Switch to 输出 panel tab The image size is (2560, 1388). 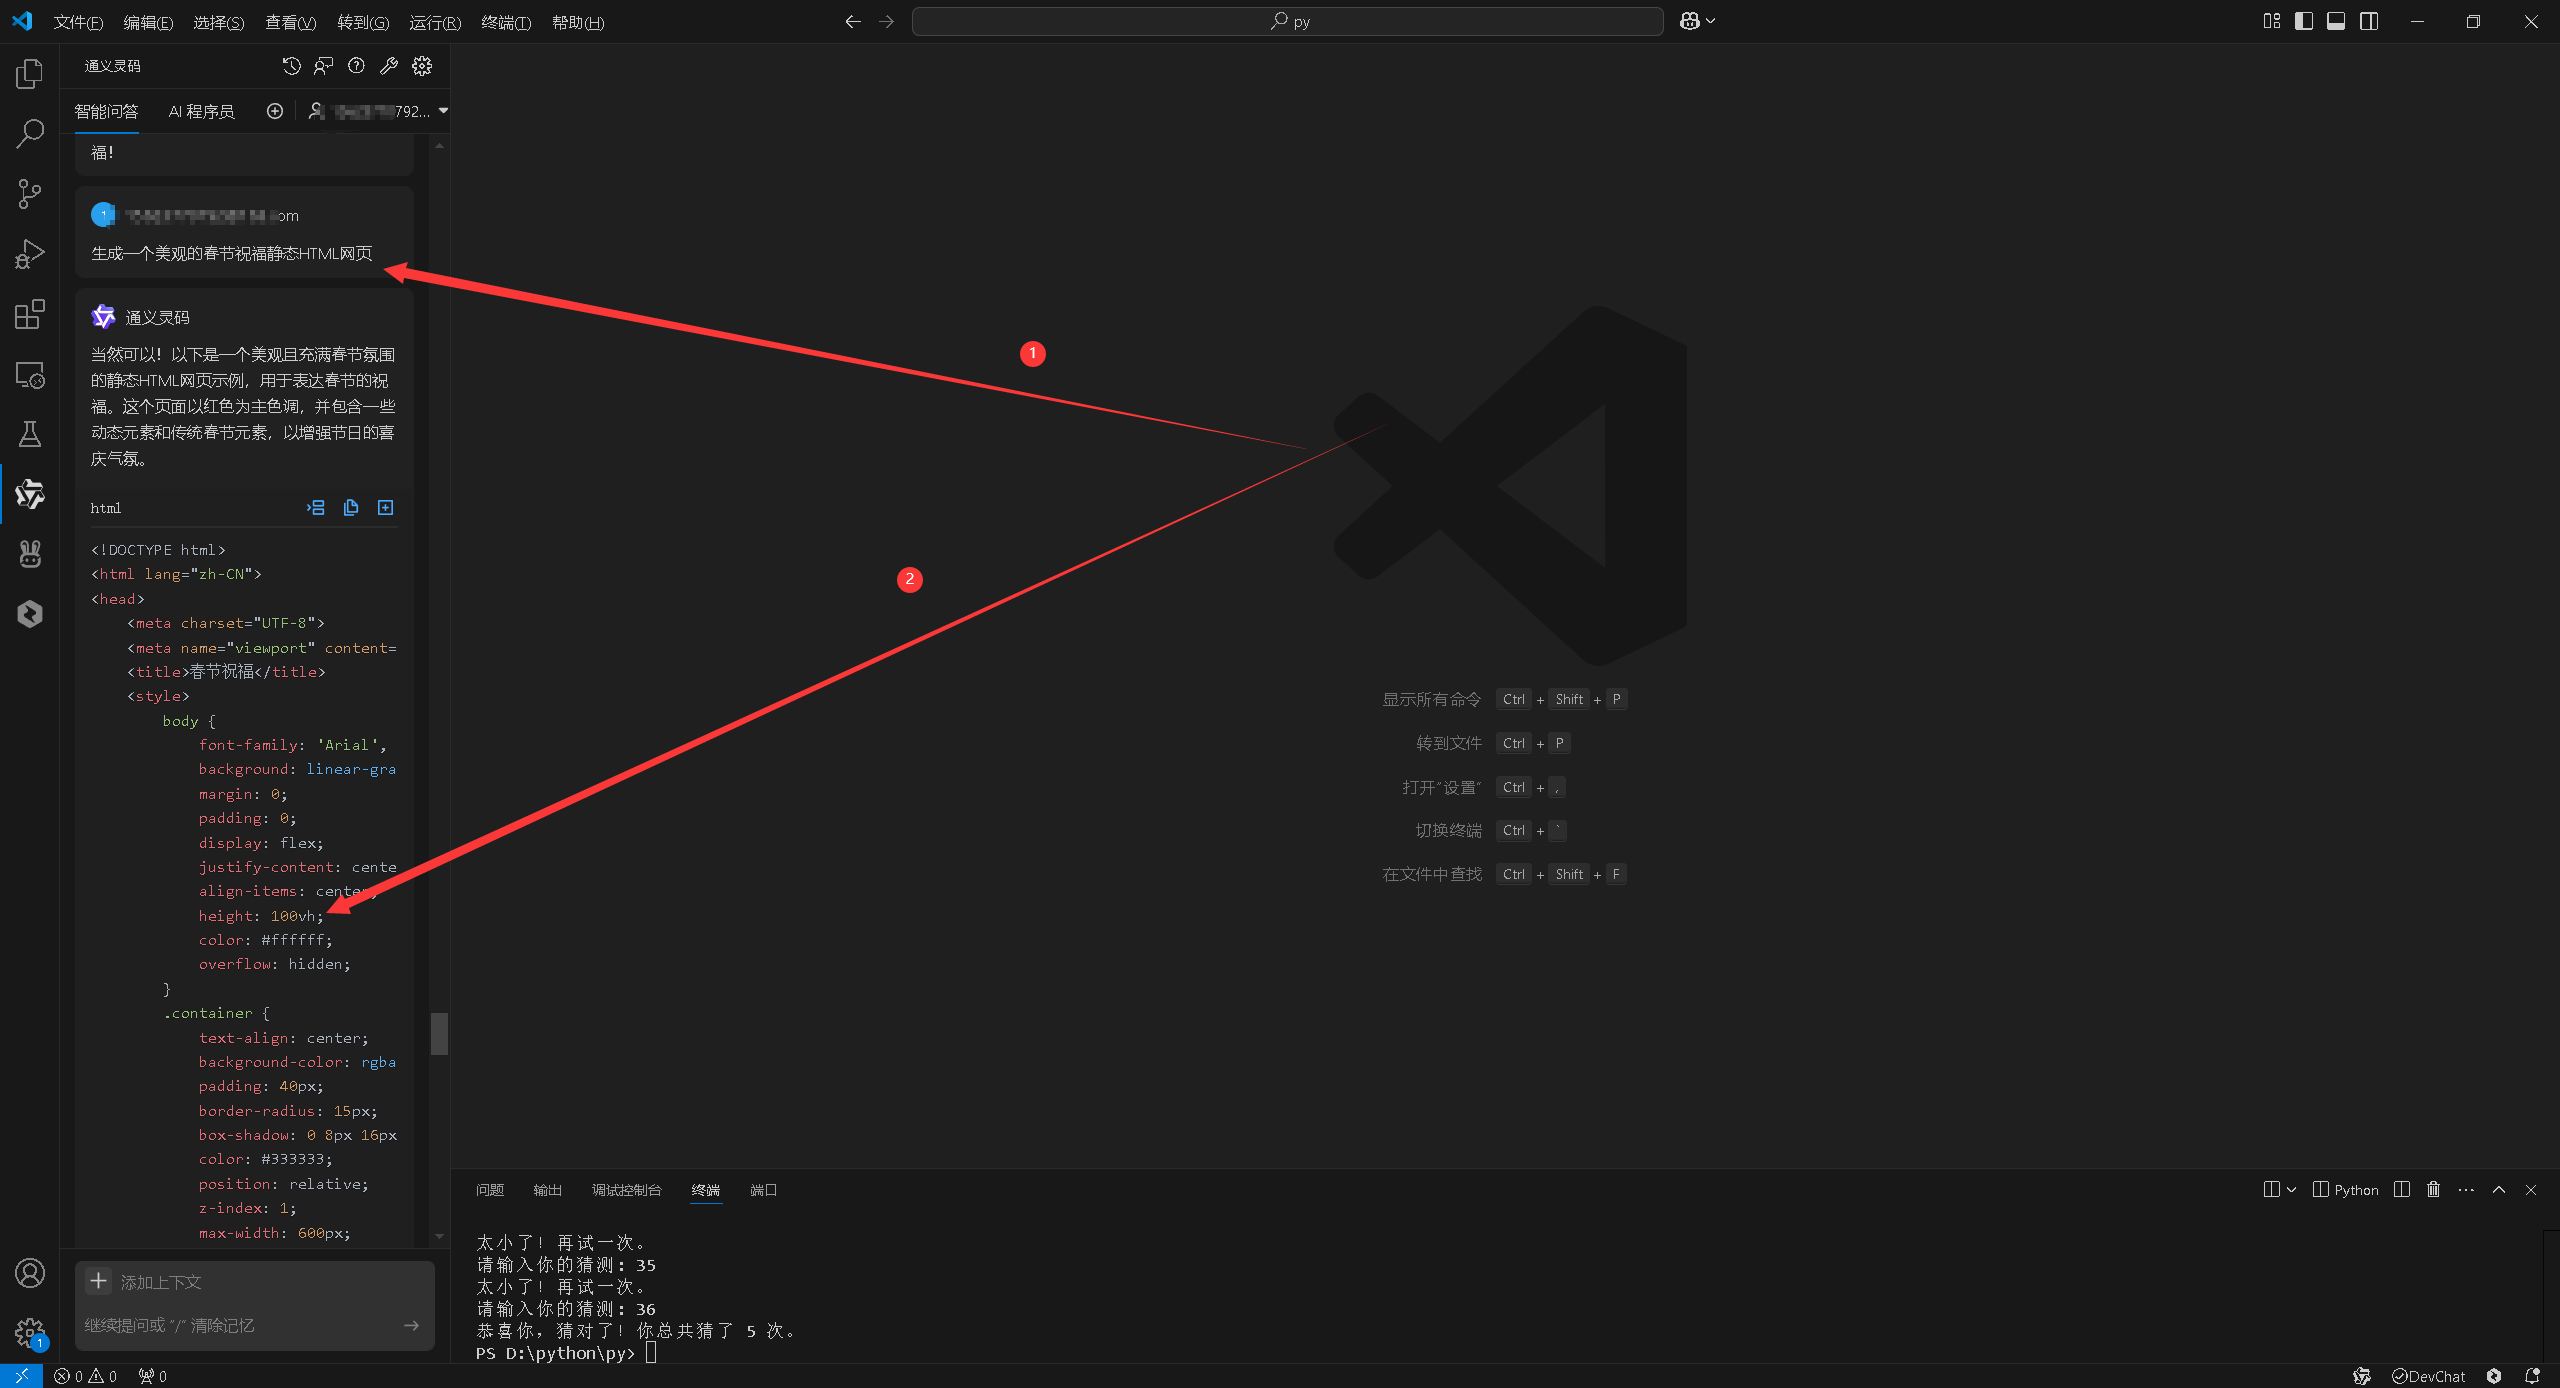[547, 1189]
